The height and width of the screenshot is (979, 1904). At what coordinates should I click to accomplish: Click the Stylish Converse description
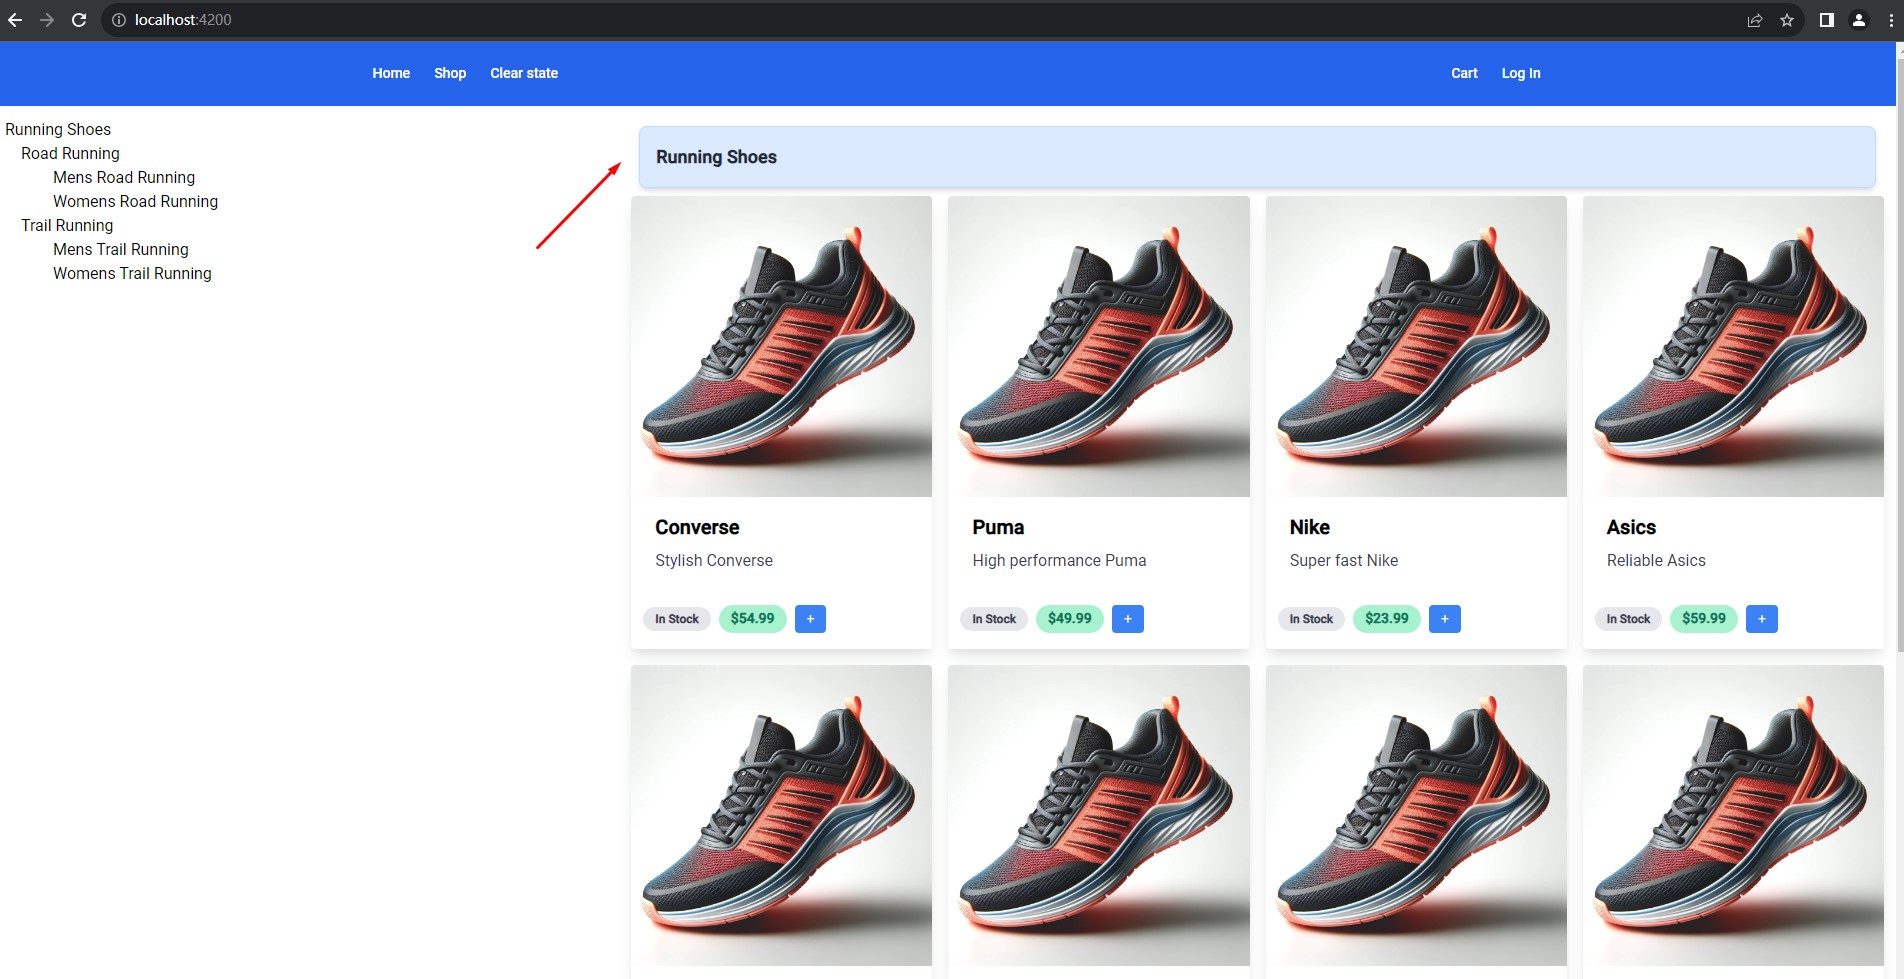coord(714,561)
